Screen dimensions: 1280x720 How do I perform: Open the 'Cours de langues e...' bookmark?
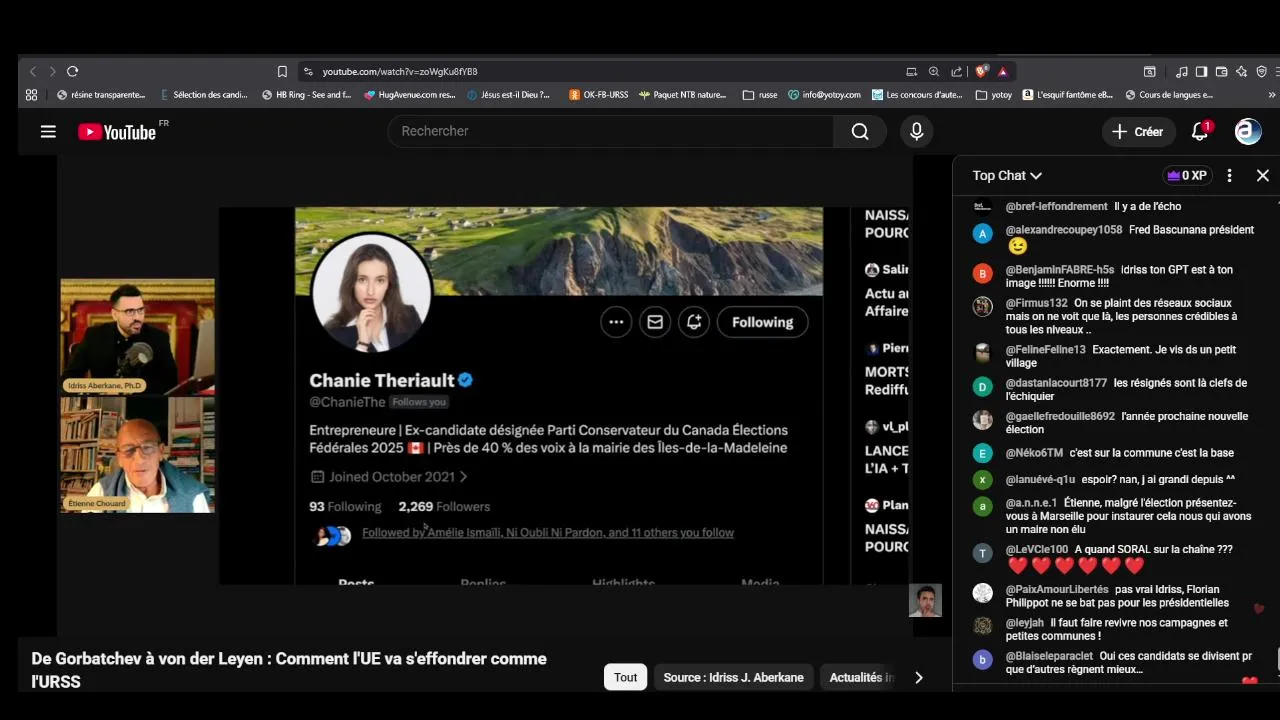pos(1169,95)
